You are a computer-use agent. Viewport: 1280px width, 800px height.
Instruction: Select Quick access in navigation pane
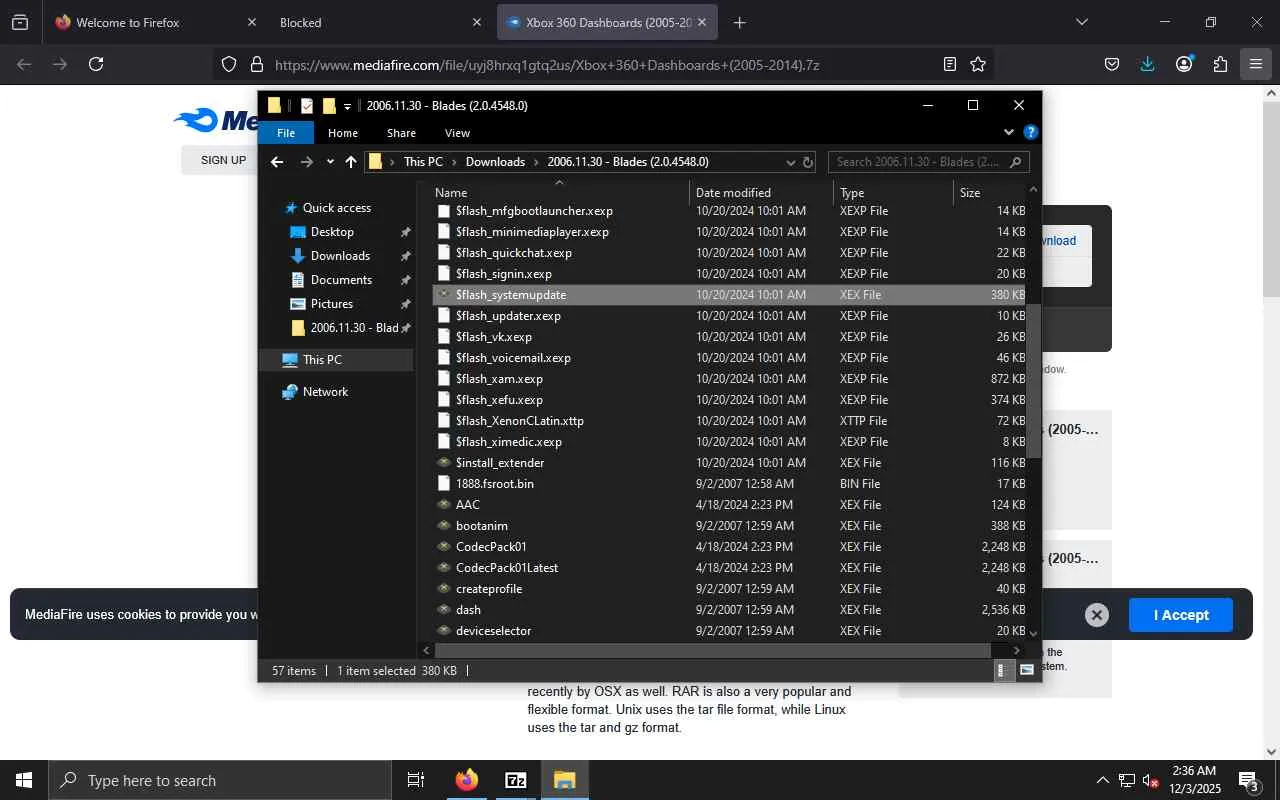click(x=337, y=208)
